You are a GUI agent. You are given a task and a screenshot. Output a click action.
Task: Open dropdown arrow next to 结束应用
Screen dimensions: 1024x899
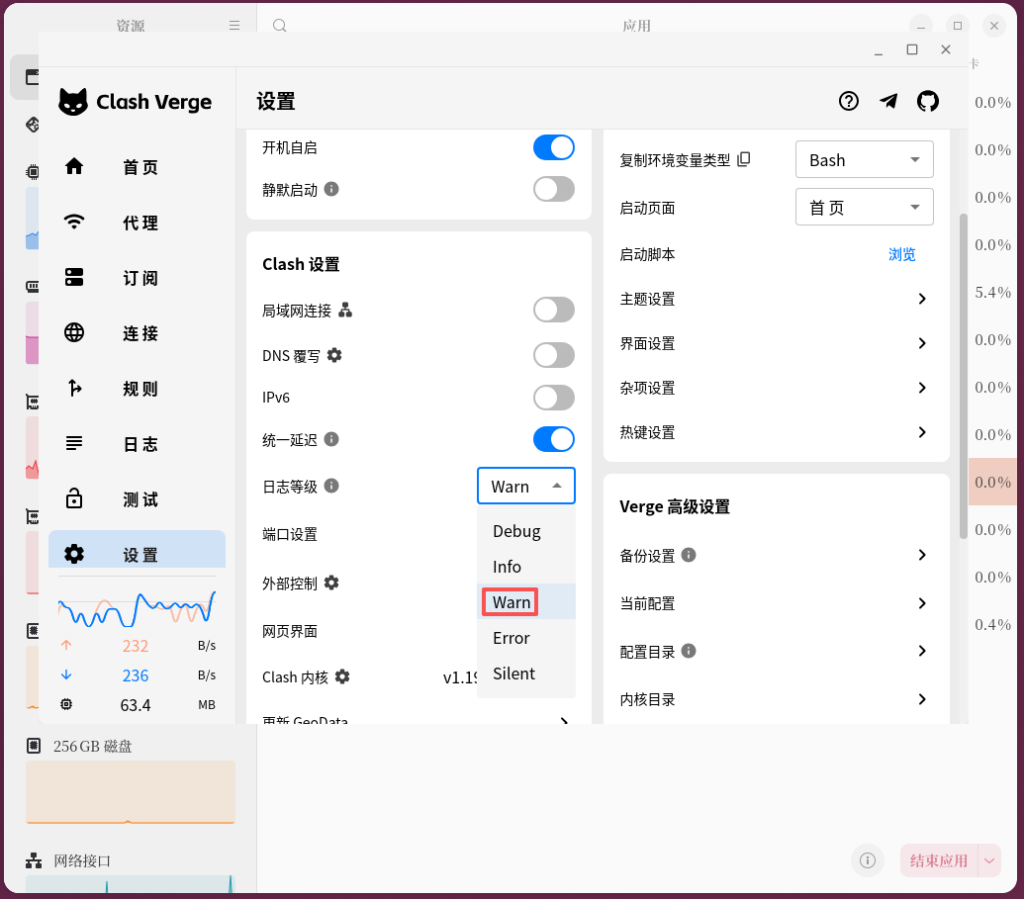click(x=989, y=860)
